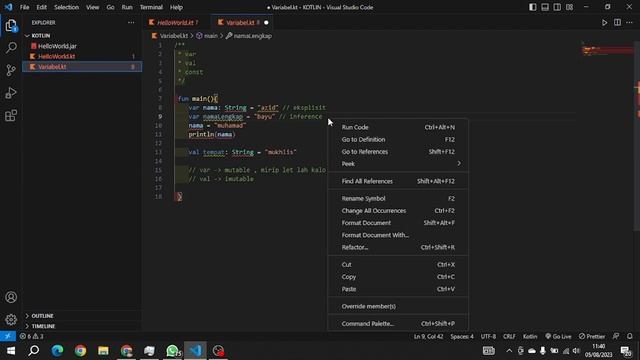Switch to the HelloWorld.kt editor tab
The width and height of the screenshot is (640, 360).
click(177, 22)
